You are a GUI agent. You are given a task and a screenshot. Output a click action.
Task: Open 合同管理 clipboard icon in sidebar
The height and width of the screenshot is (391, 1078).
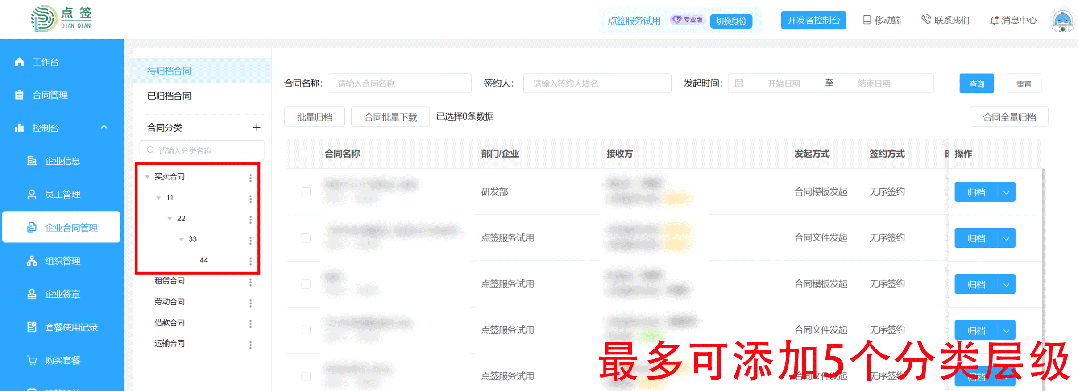pyautogui.click(x=19, y=95)
